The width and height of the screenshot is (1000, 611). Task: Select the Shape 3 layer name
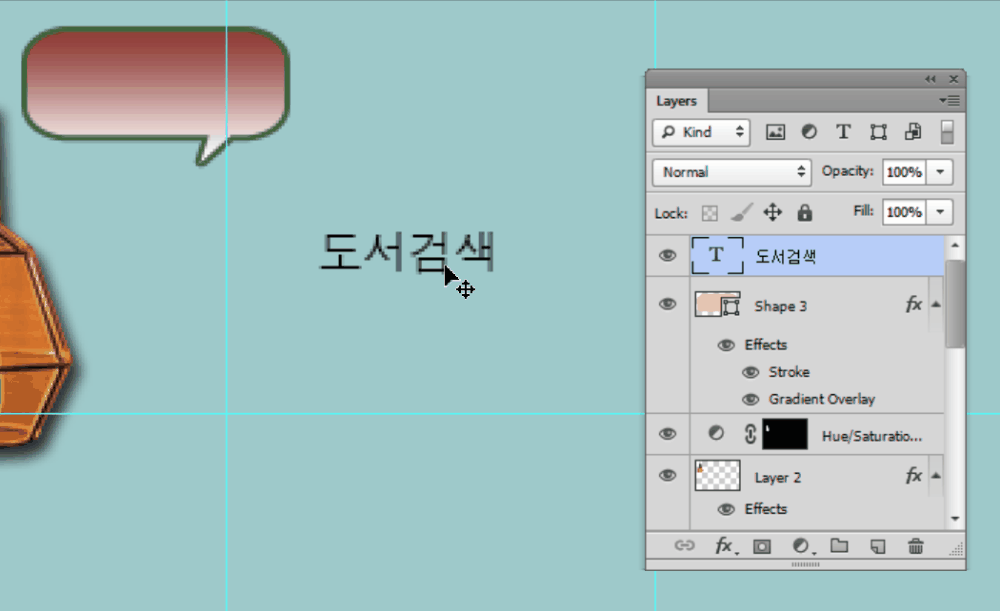[781, 306]
